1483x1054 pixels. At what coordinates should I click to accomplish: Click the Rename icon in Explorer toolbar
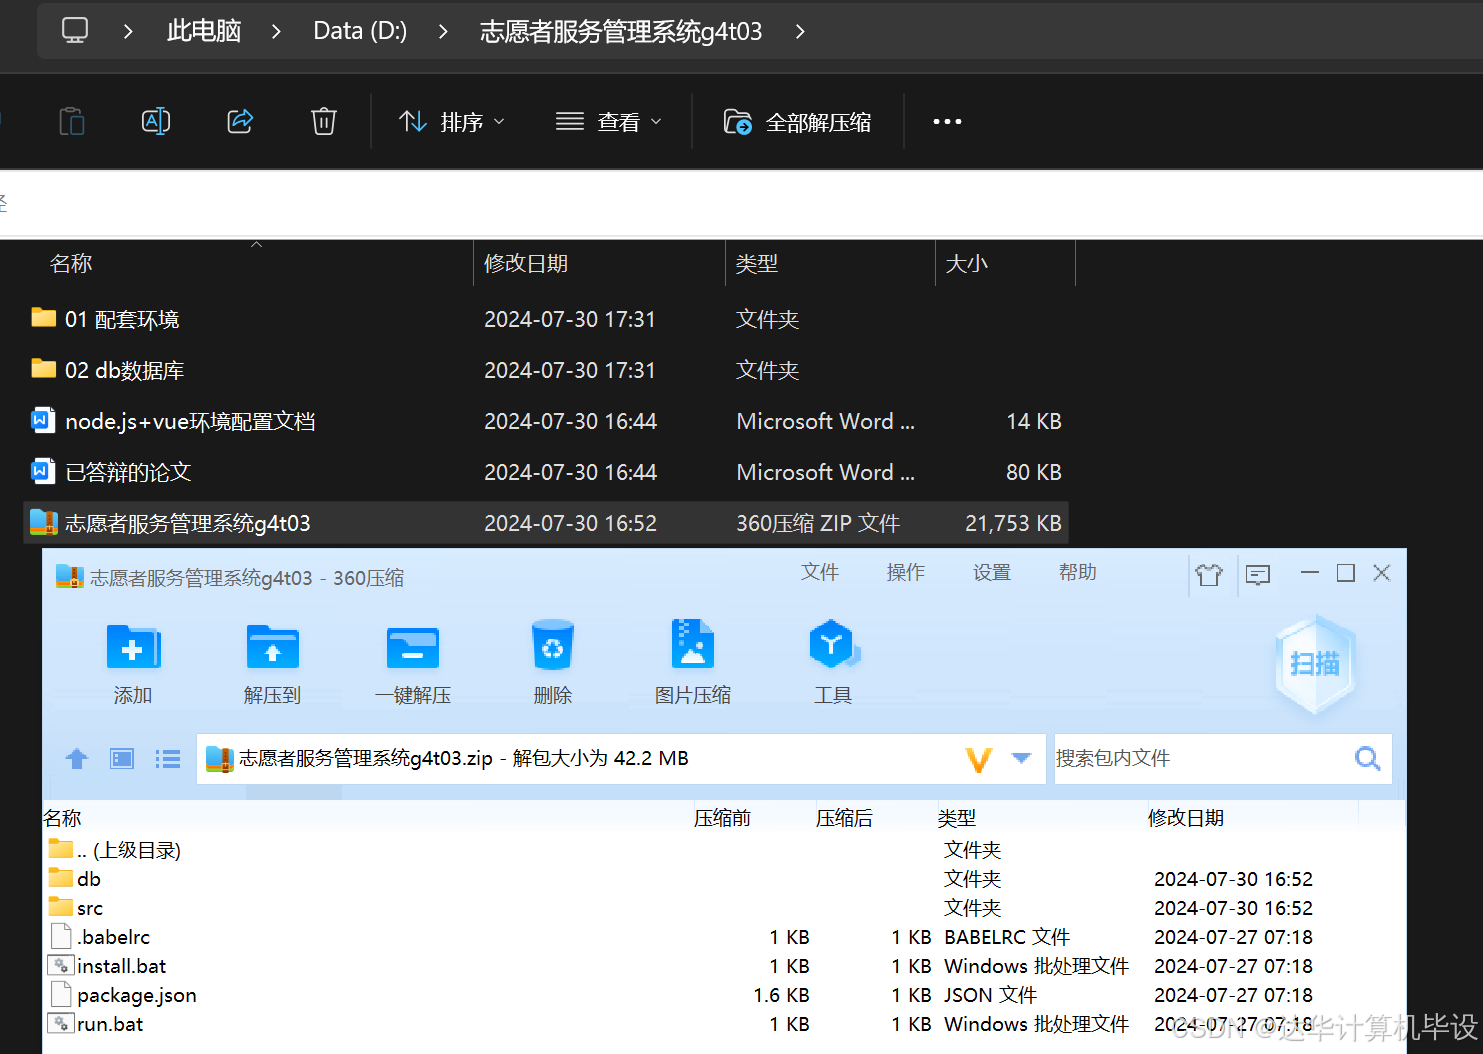point(156,122)
